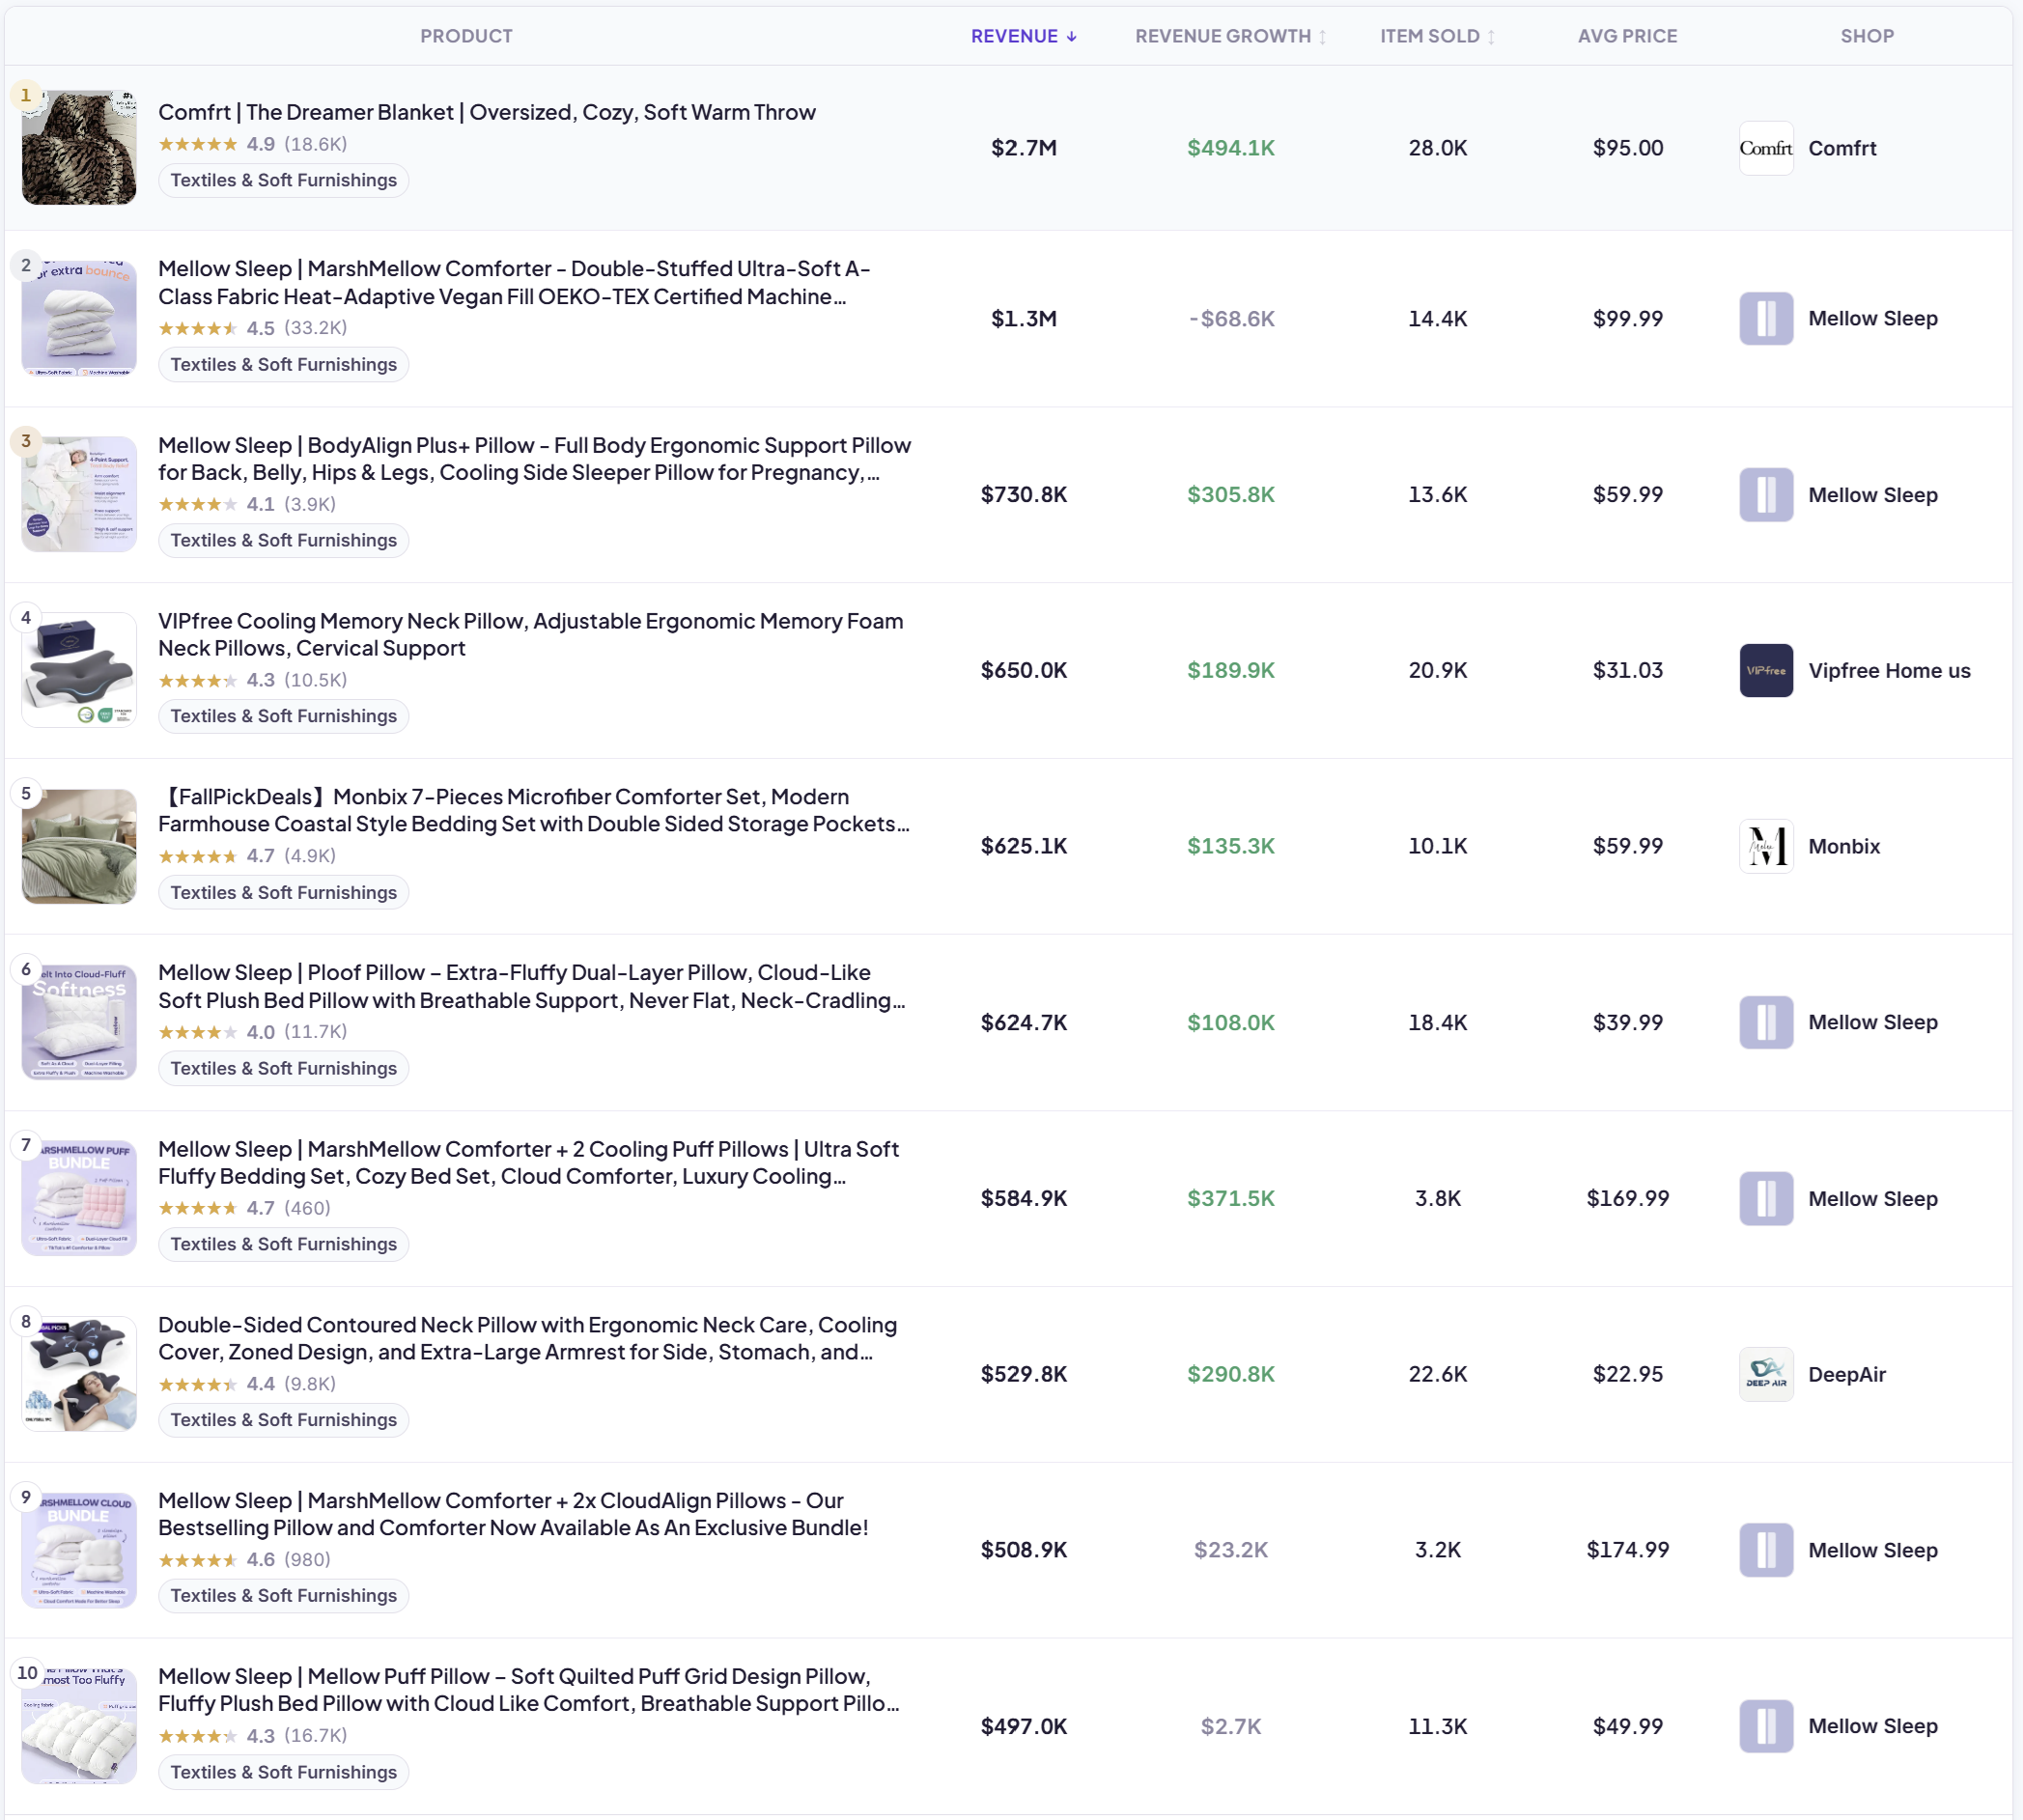This screenshot has width=2023, height=1820.
Task: Open the Comfrt shop logo icon
Action: (1765, 148)
